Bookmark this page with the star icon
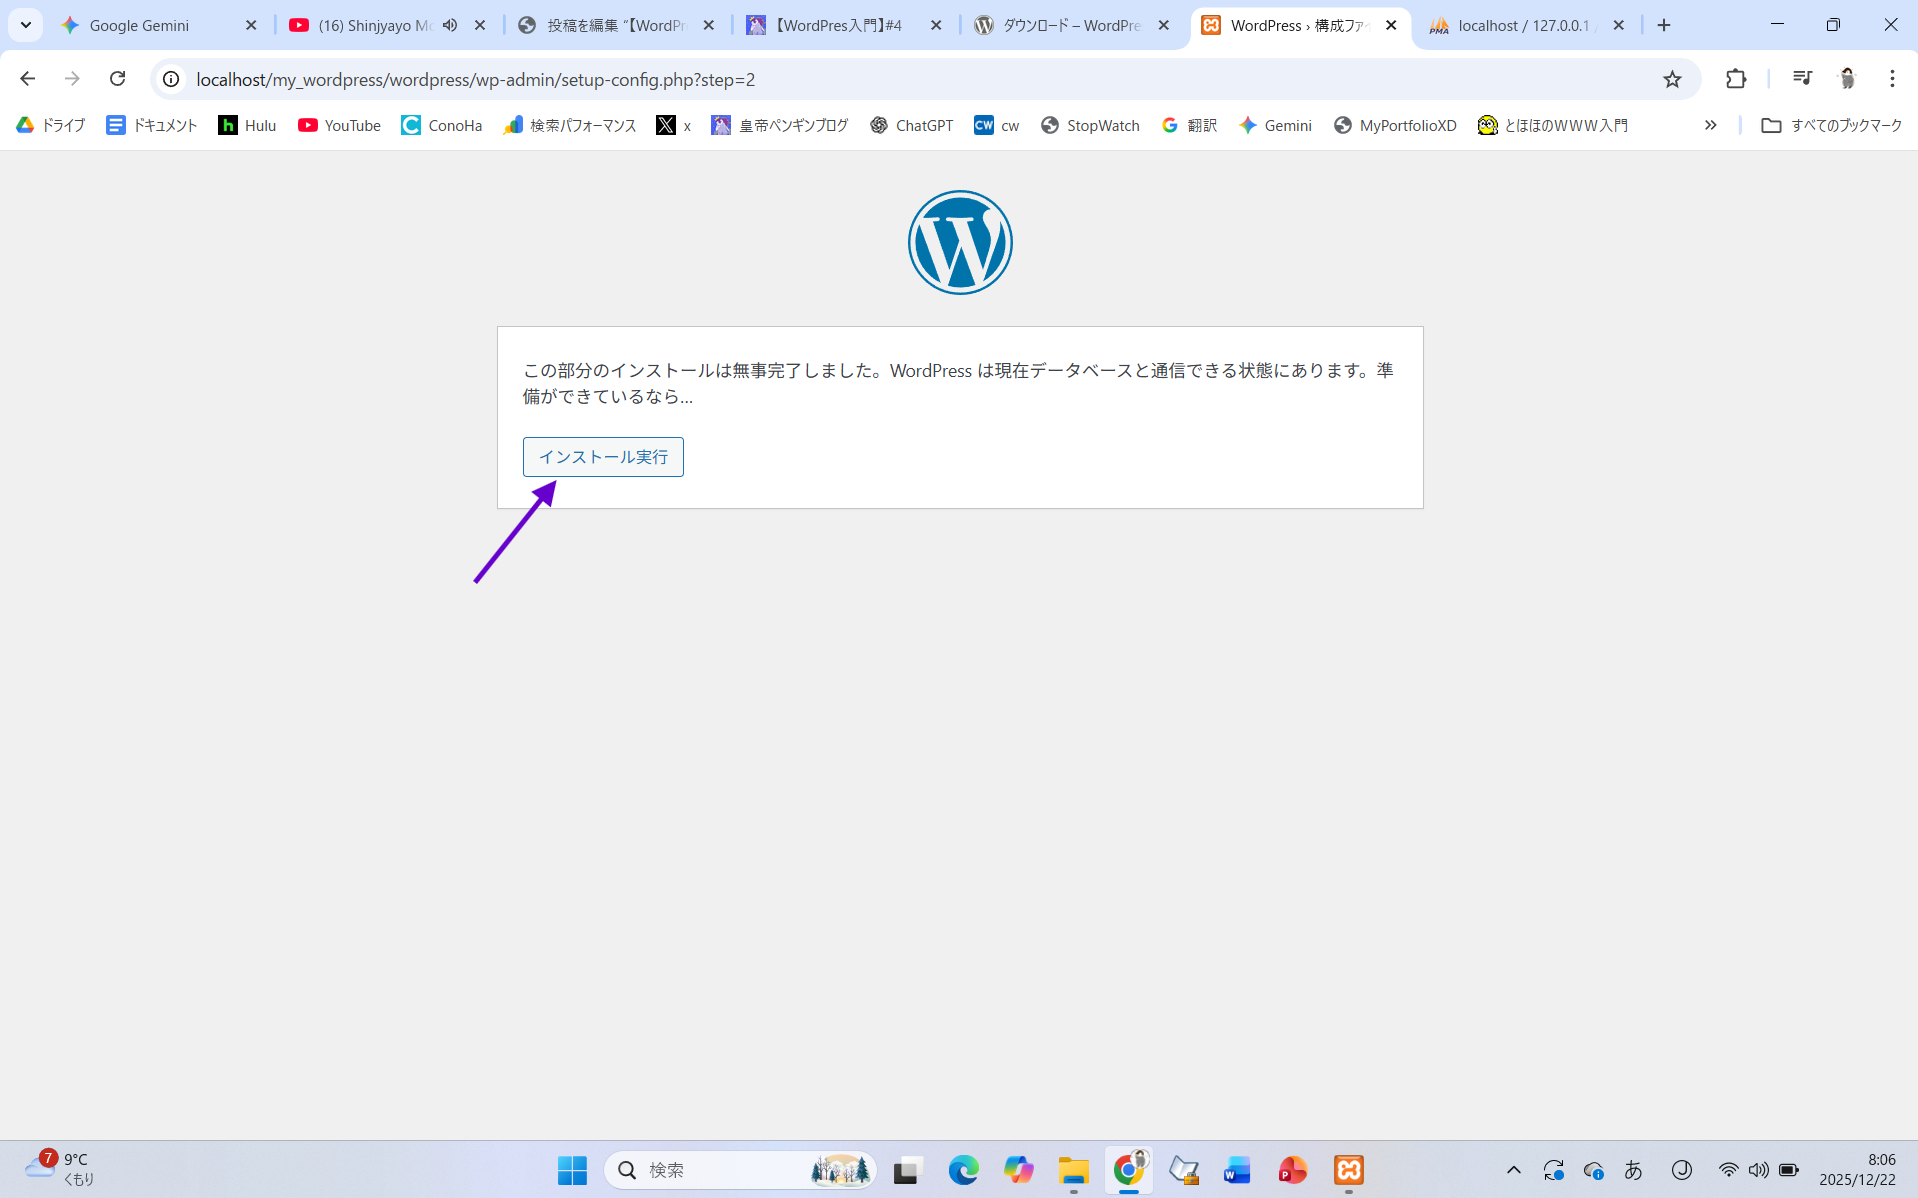 (x=1672, y=79)
